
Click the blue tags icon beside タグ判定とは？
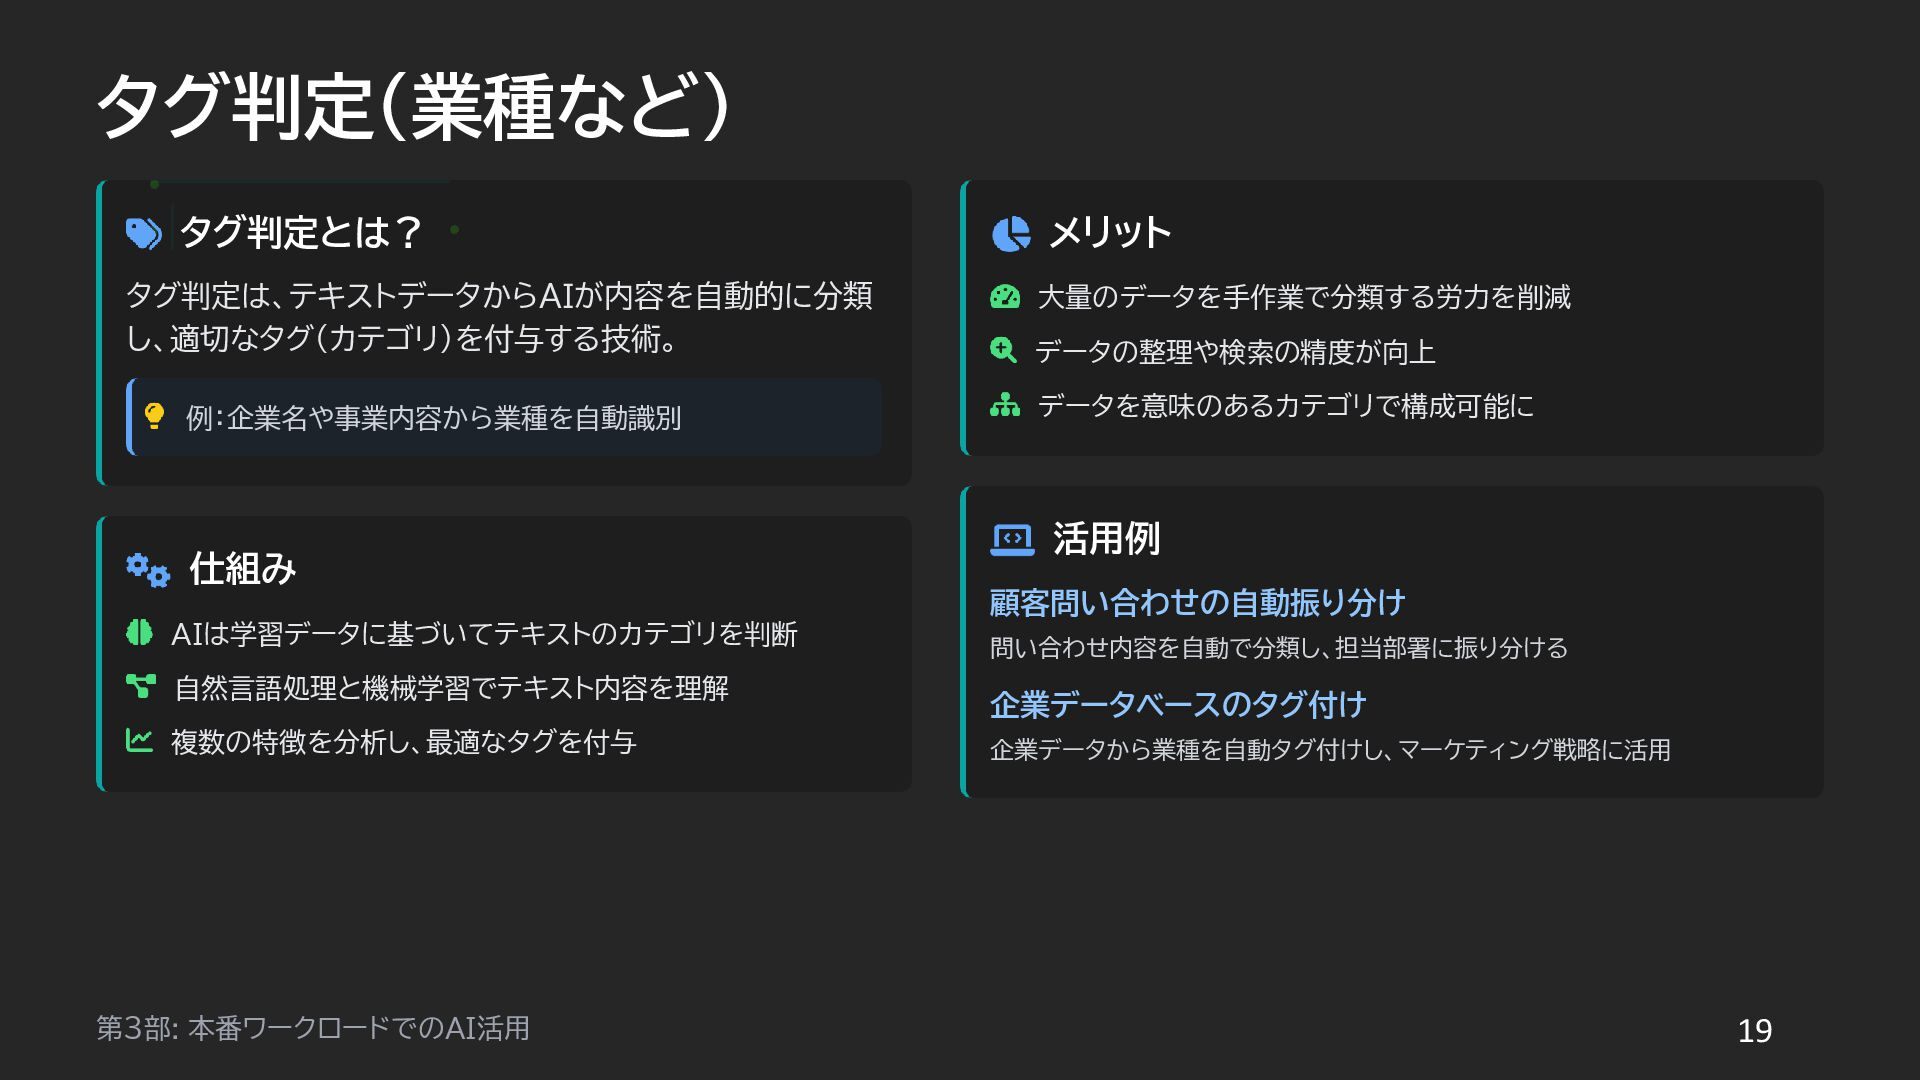[143, 233]
